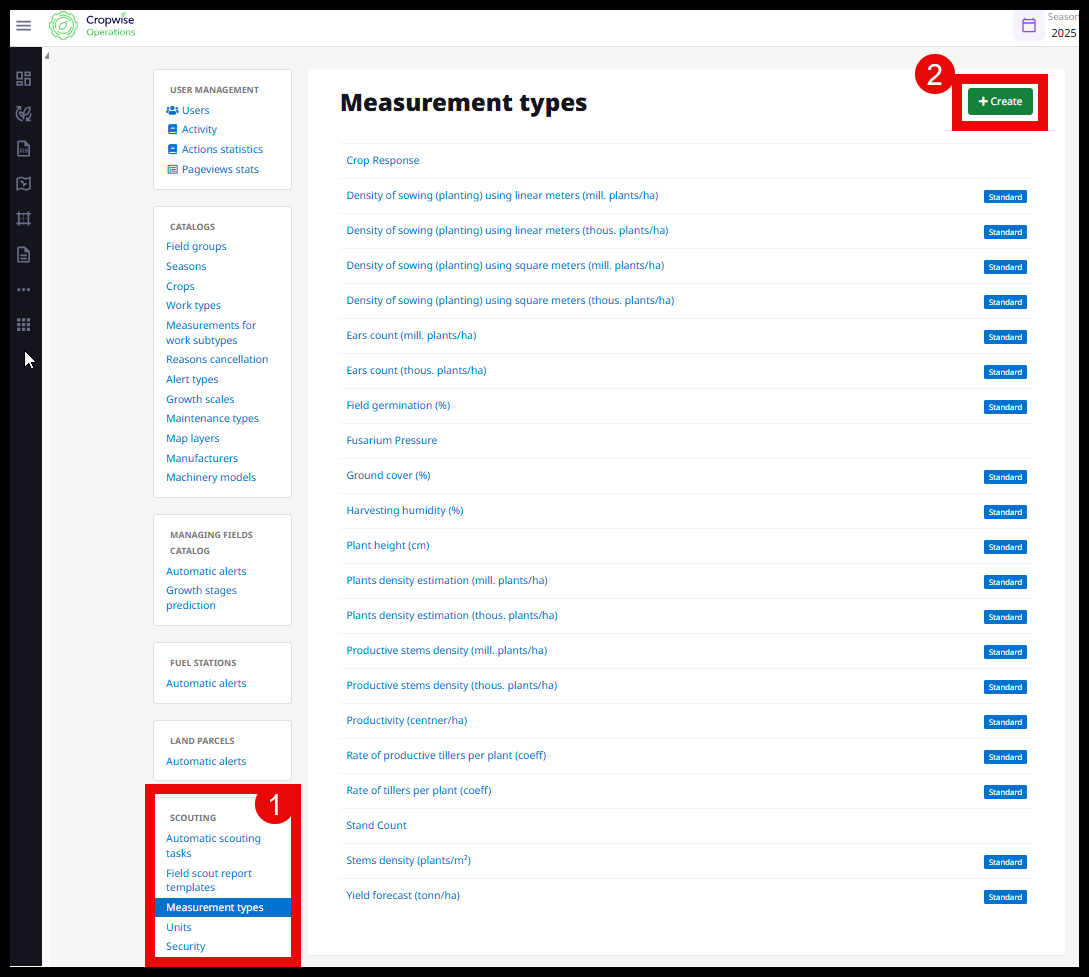Click the grid frame icon in the sidebar
The image size is (1089, 977).
pyautogui.click(x=23, y=219)
